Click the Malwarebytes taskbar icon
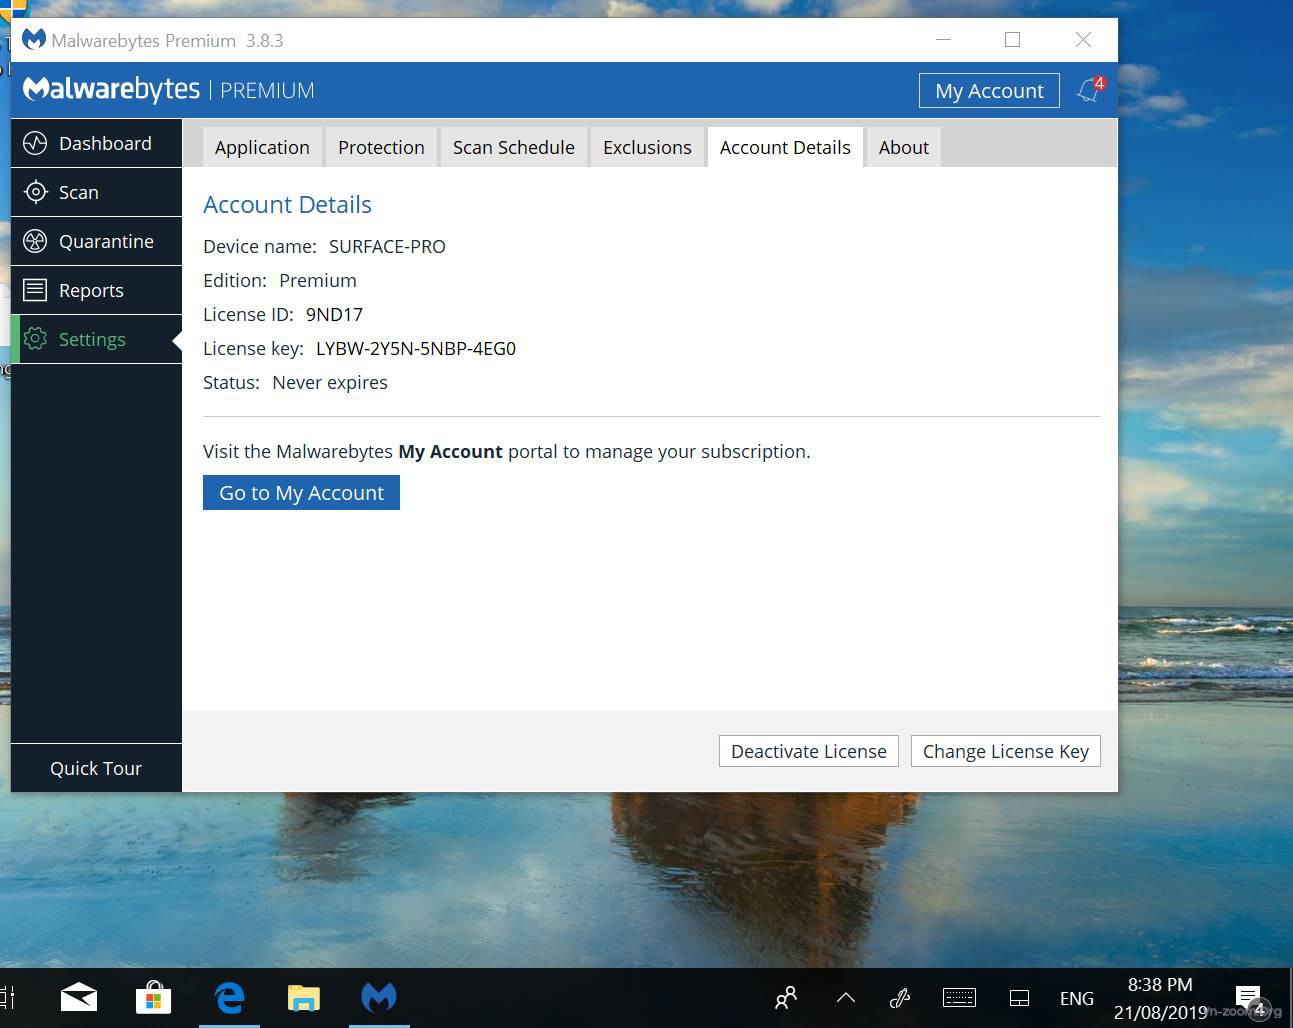The height and width of the screenshot is (1028, 1293). (379, 997)
